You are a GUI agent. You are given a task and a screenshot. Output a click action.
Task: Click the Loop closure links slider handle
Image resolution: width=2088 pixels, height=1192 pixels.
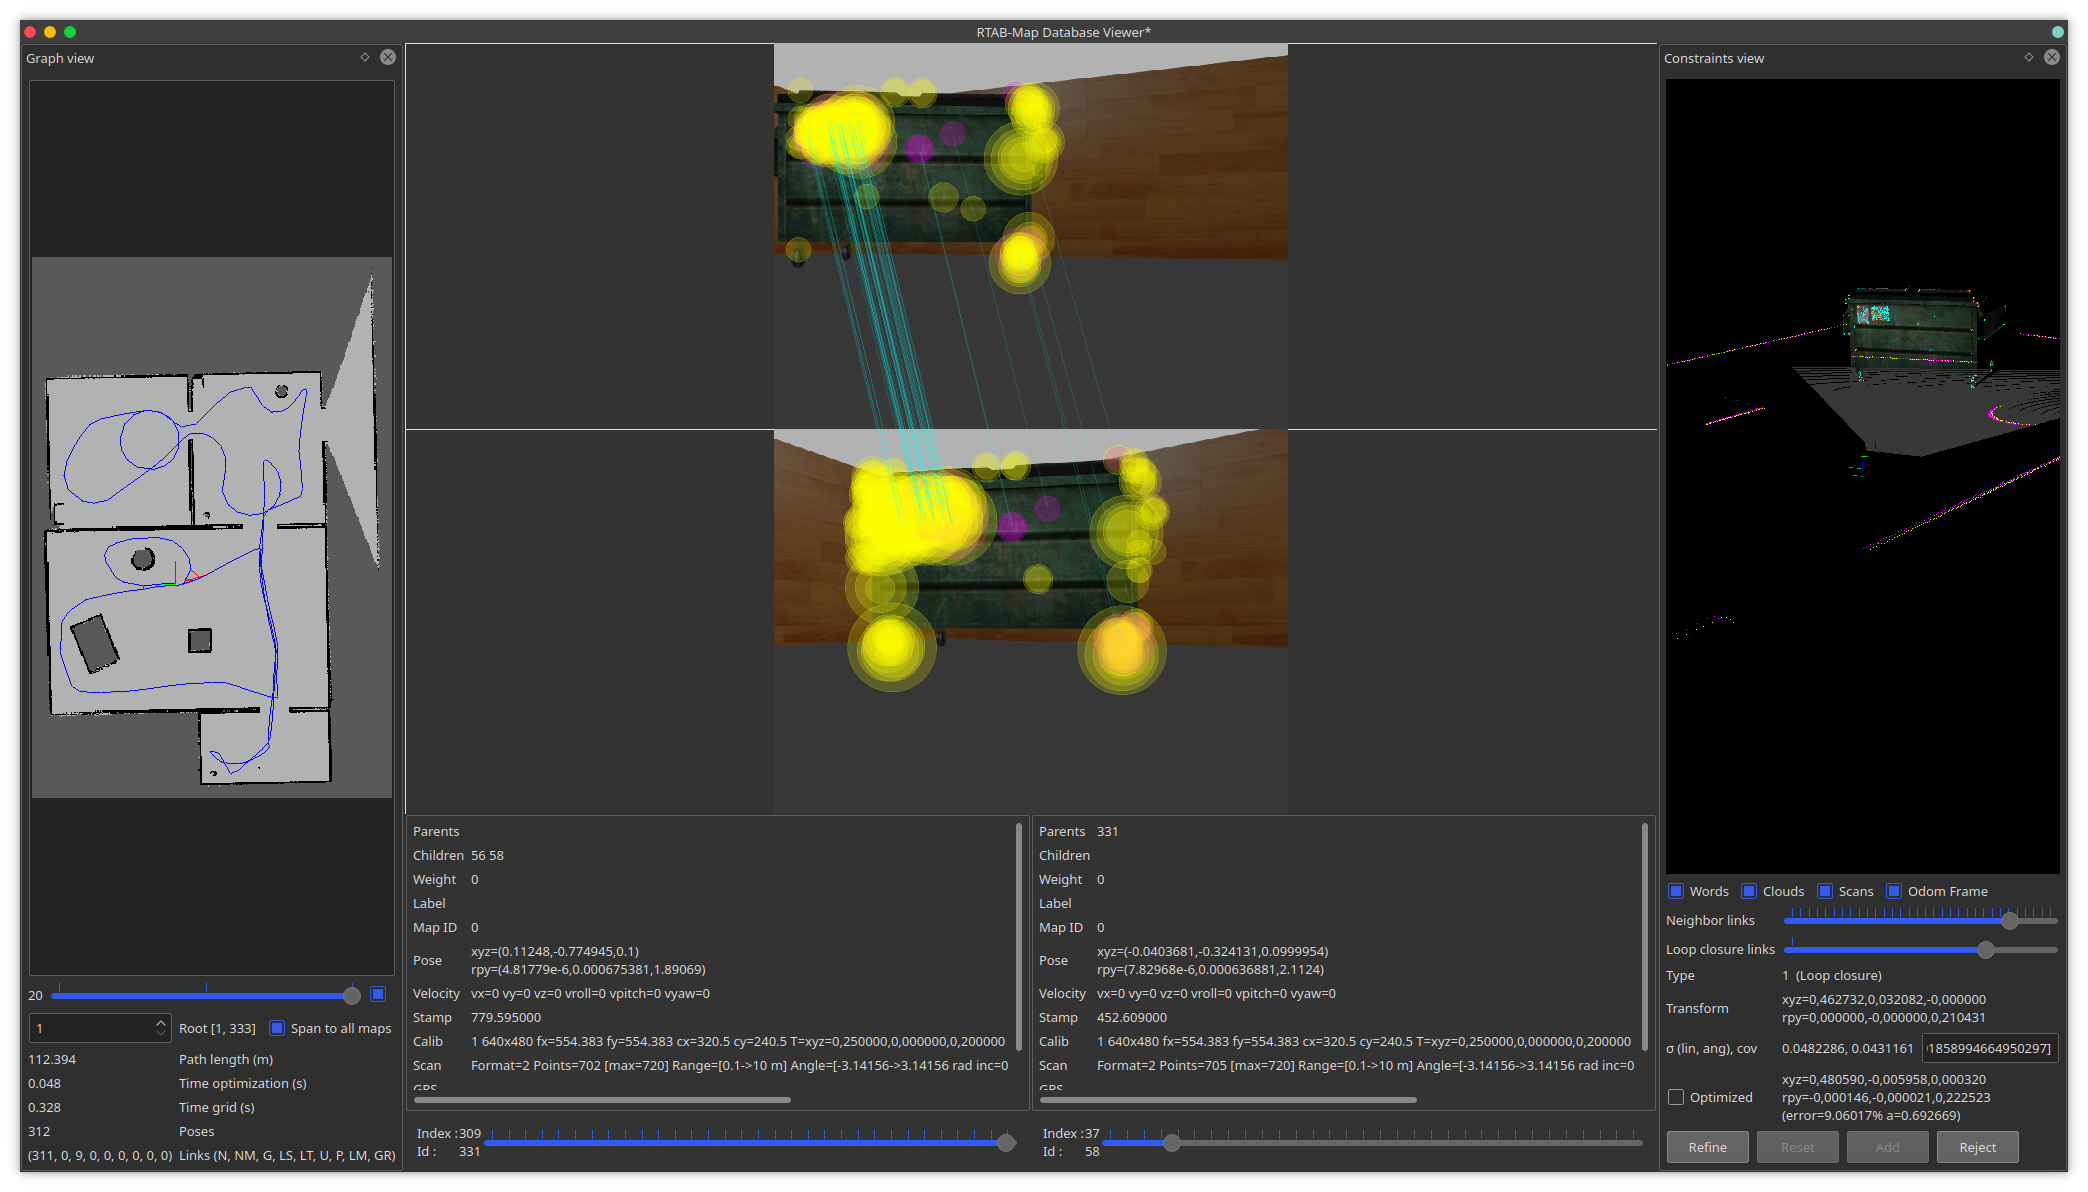pos(1986,950)
